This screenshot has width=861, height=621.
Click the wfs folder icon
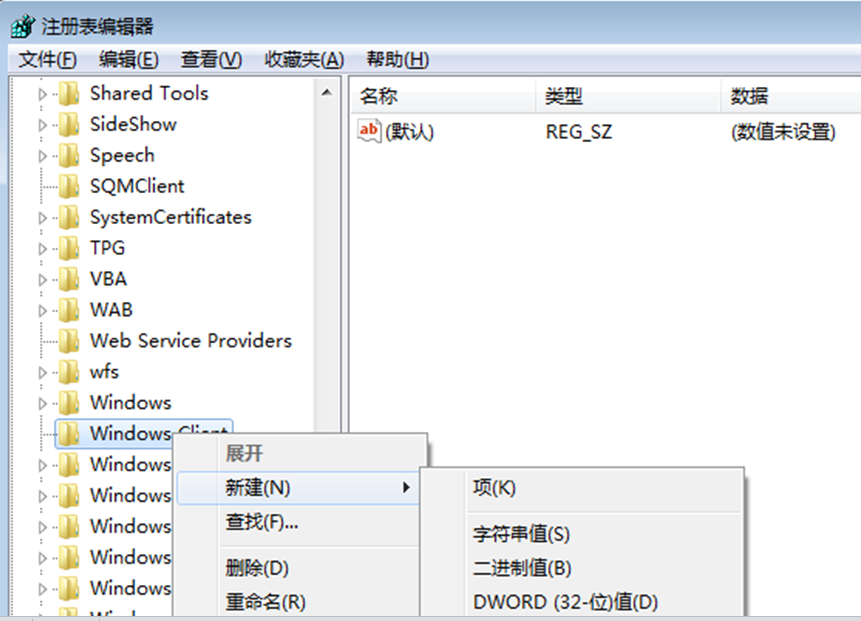click(69, 373)
